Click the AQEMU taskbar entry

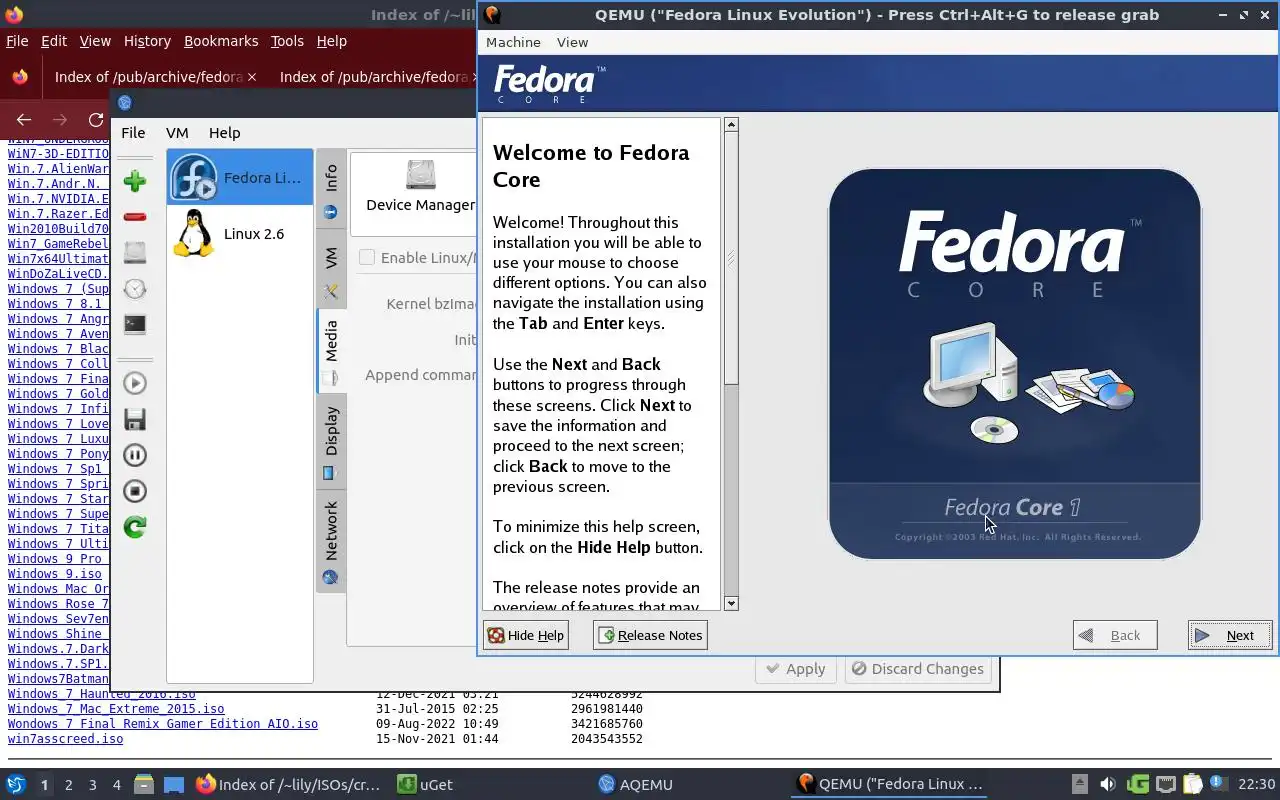(x=636, y=785)
